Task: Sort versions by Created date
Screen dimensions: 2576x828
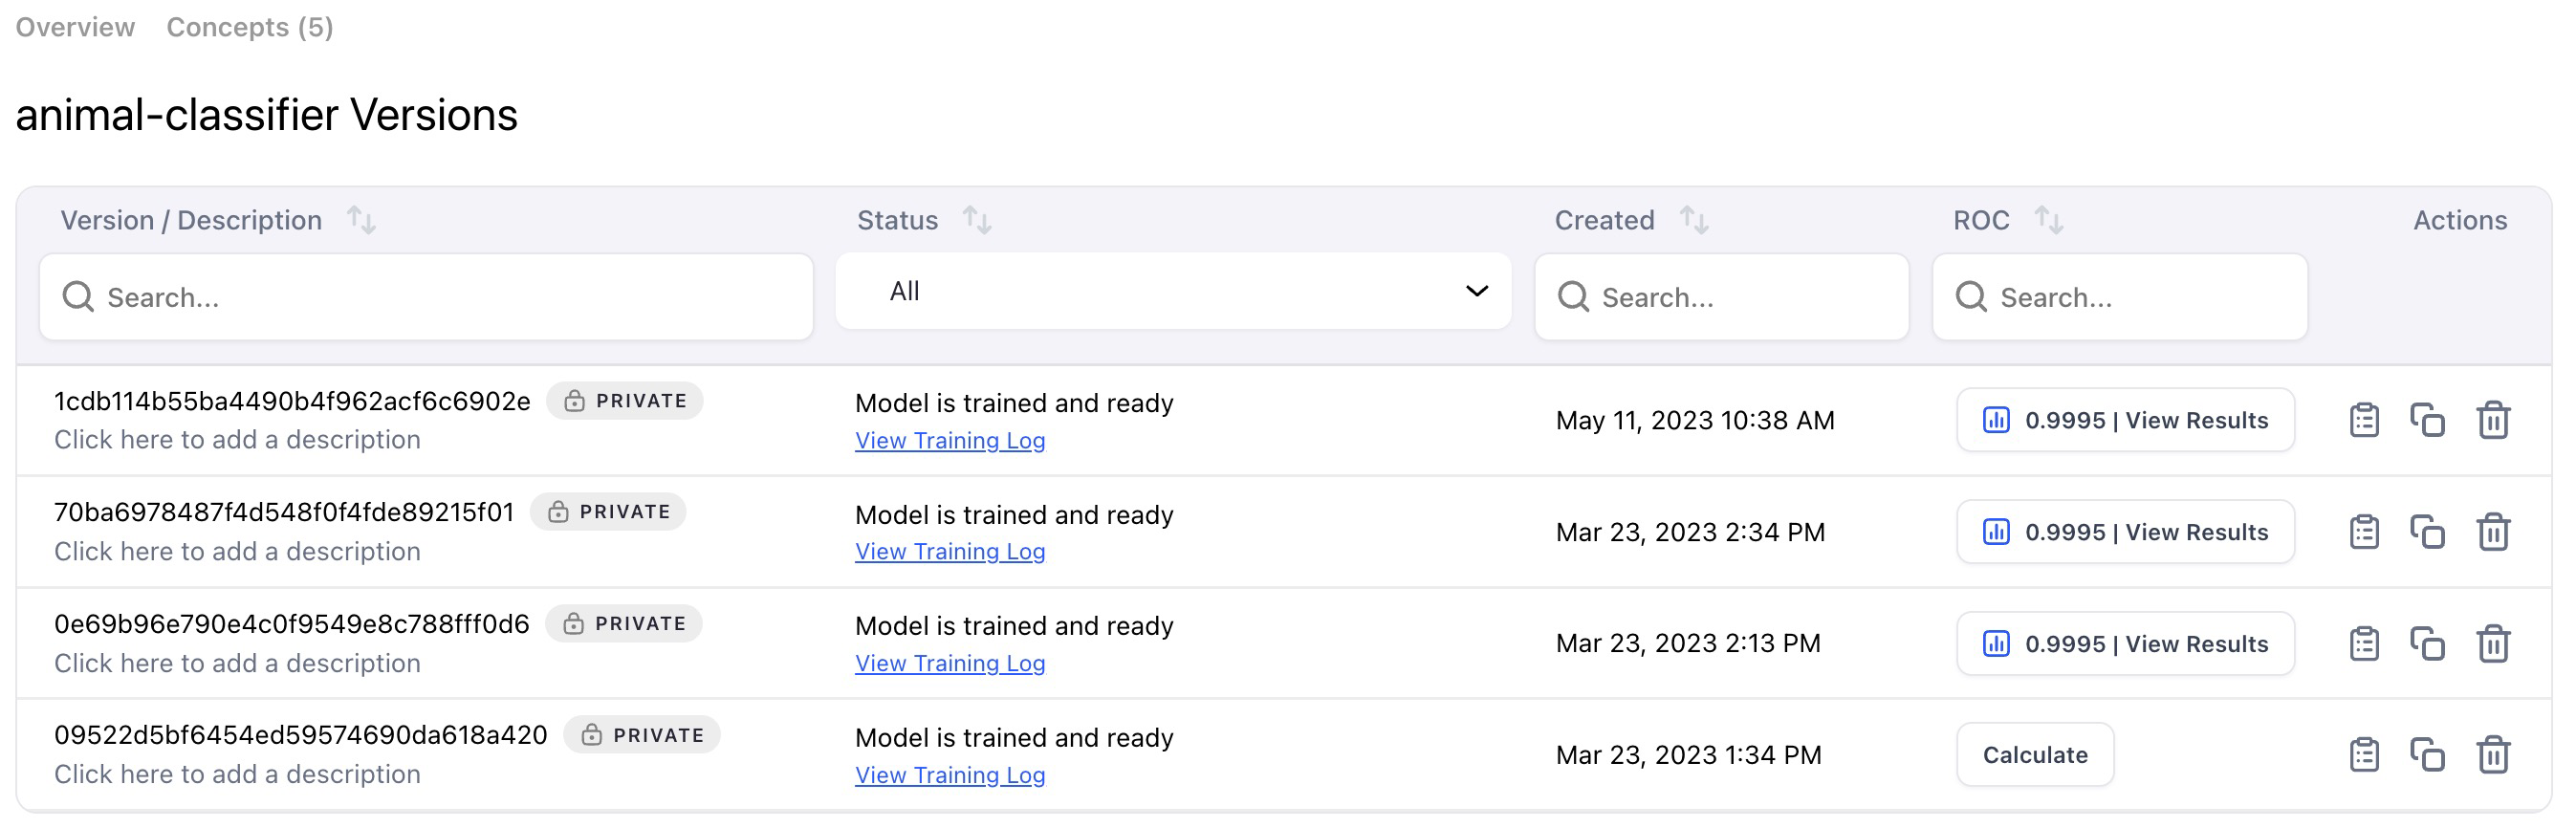Action: point(1694,220)
